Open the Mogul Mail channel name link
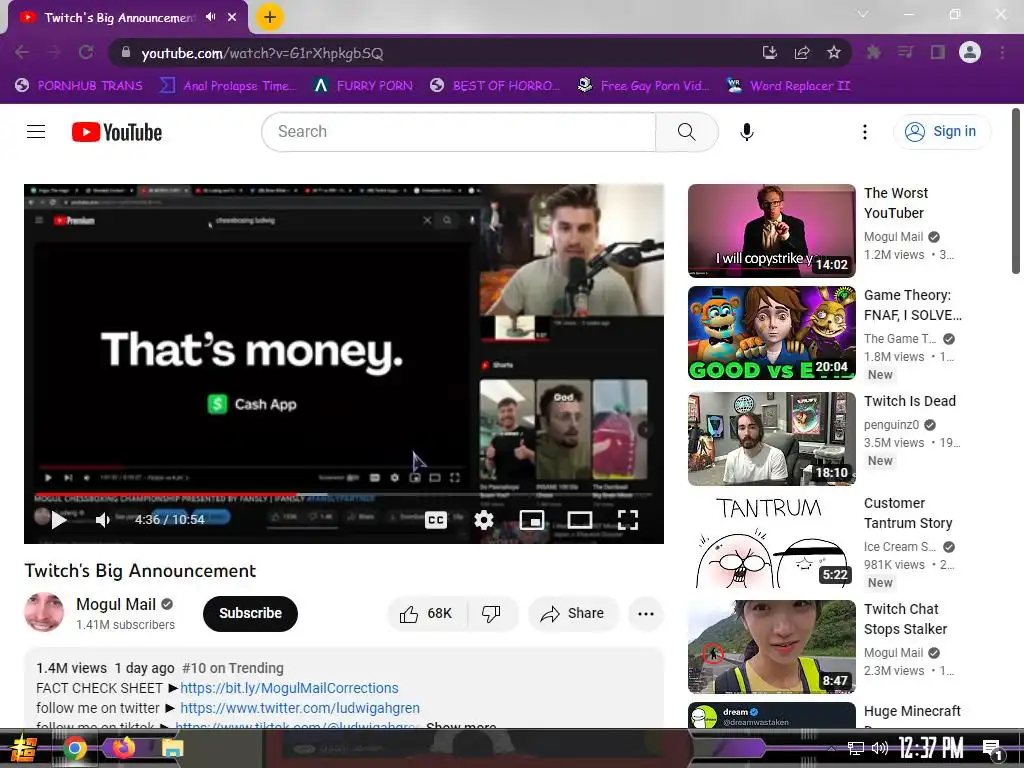The image size is (1024, 768). pos(116,604)
